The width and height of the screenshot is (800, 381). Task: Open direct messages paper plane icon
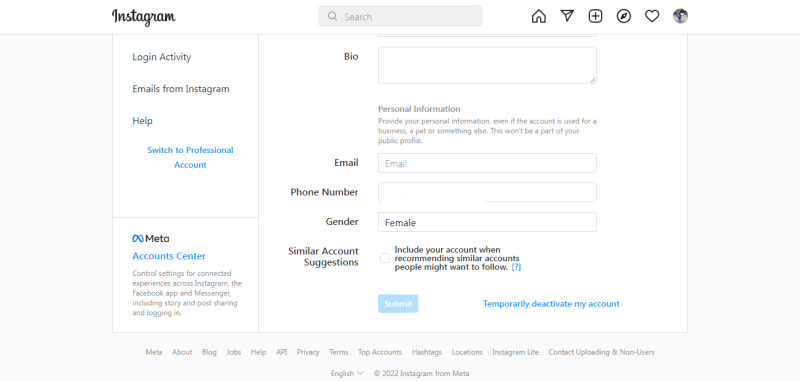pos(567,16)
